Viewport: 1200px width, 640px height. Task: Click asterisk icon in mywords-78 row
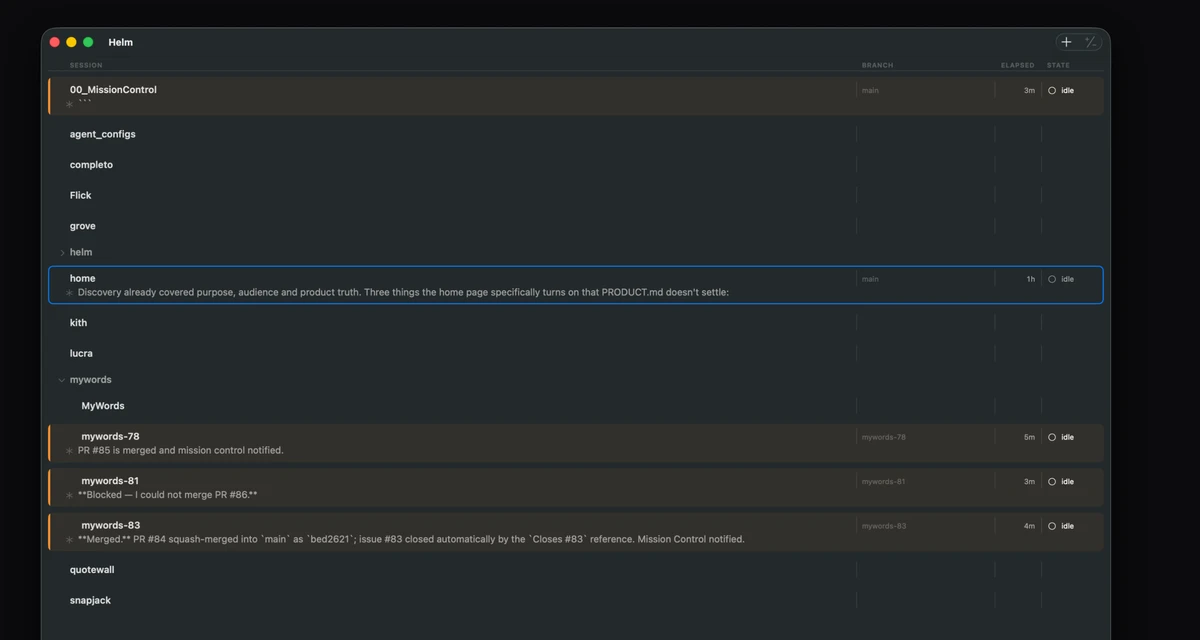click(x=69, y=451)
